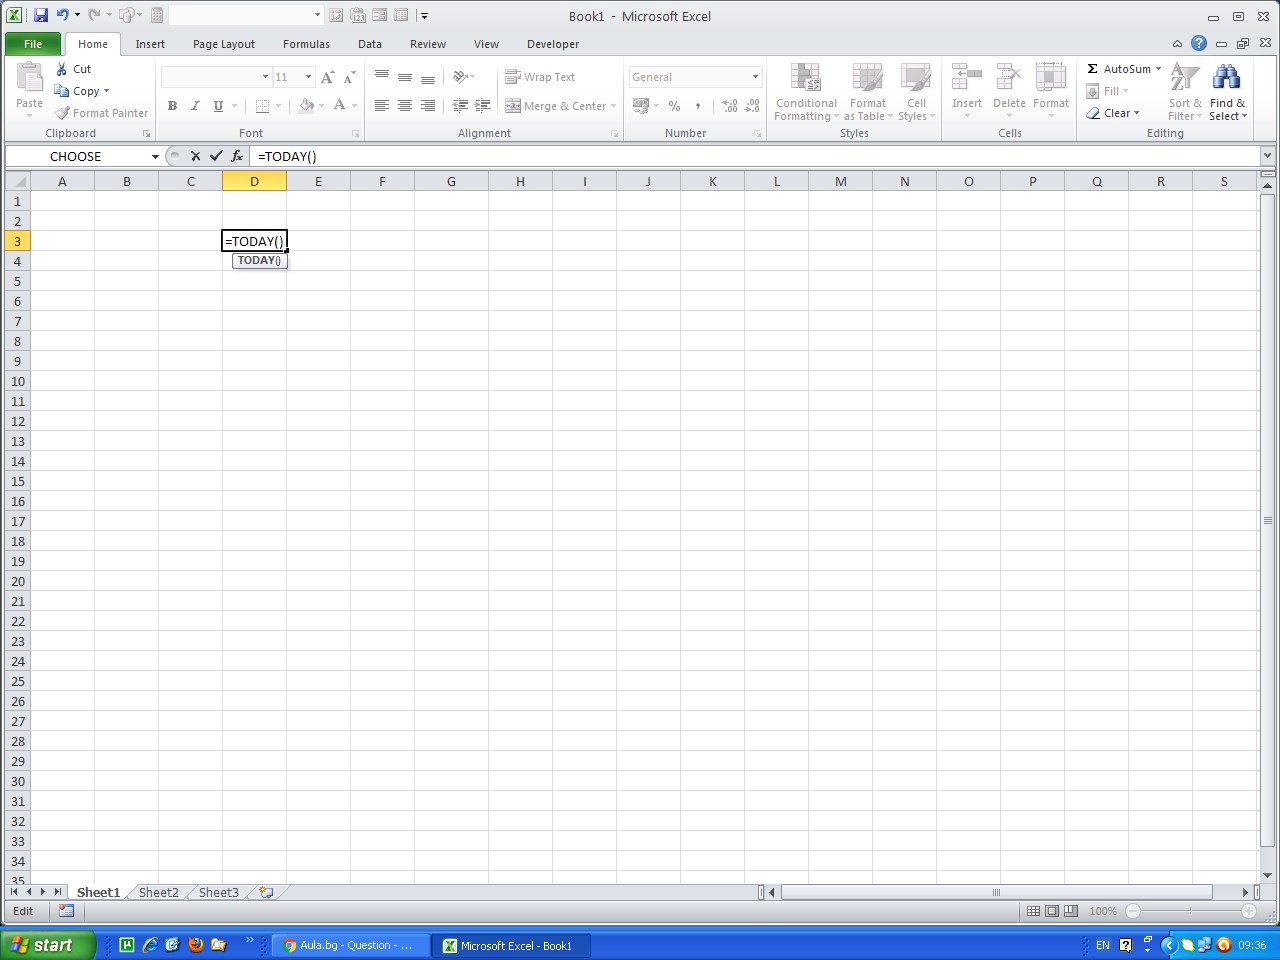Click the Undo arrow icon

pos(62,15)
